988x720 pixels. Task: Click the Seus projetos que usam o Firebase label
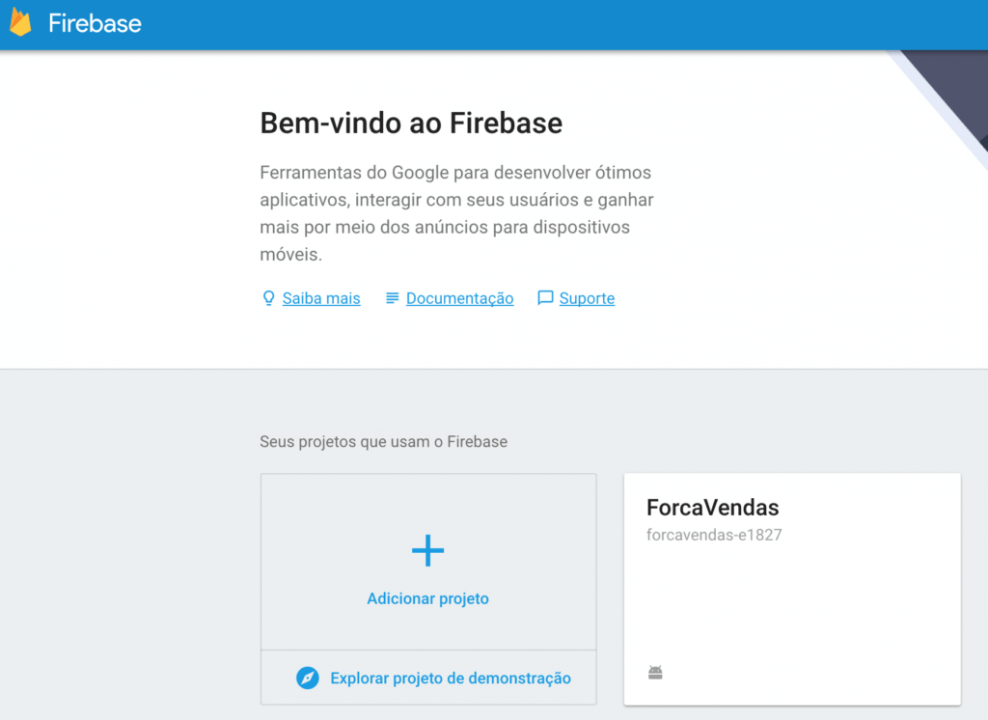coord(384,442)
